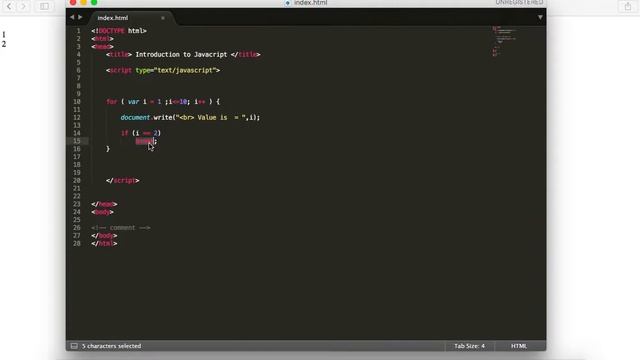Go back with browser back arrow
The width and height of the screenshot is (640, 360).
point(9,6)
